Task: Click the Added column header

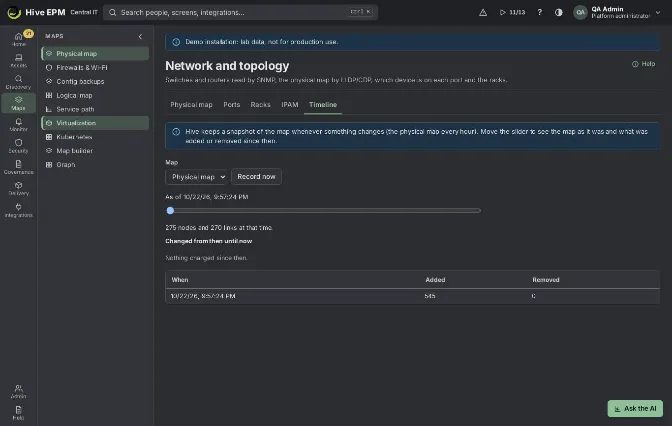Action: [435, 280]
